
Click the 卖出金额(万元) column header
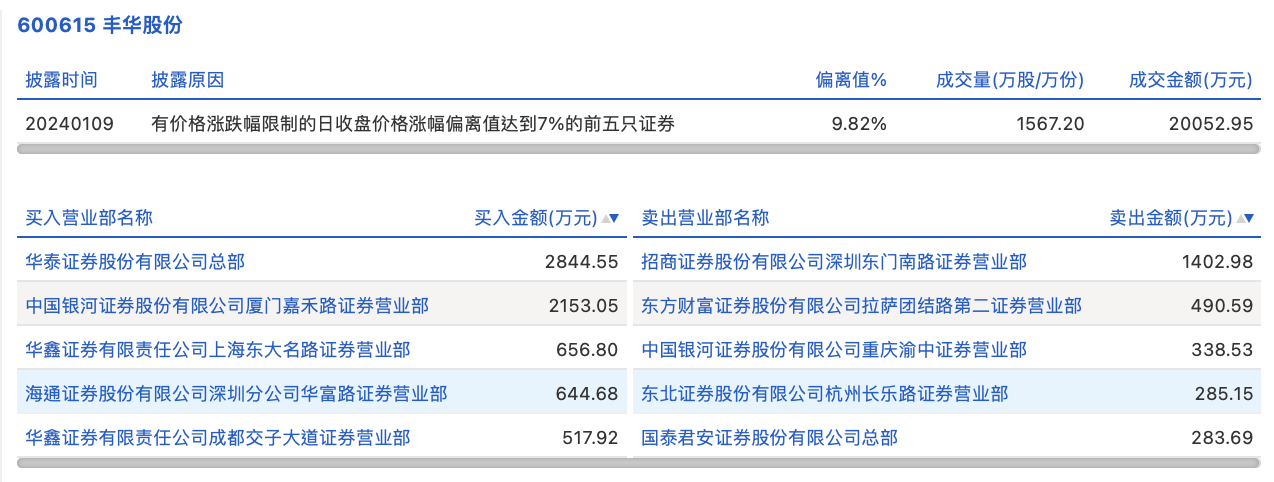1171,218
